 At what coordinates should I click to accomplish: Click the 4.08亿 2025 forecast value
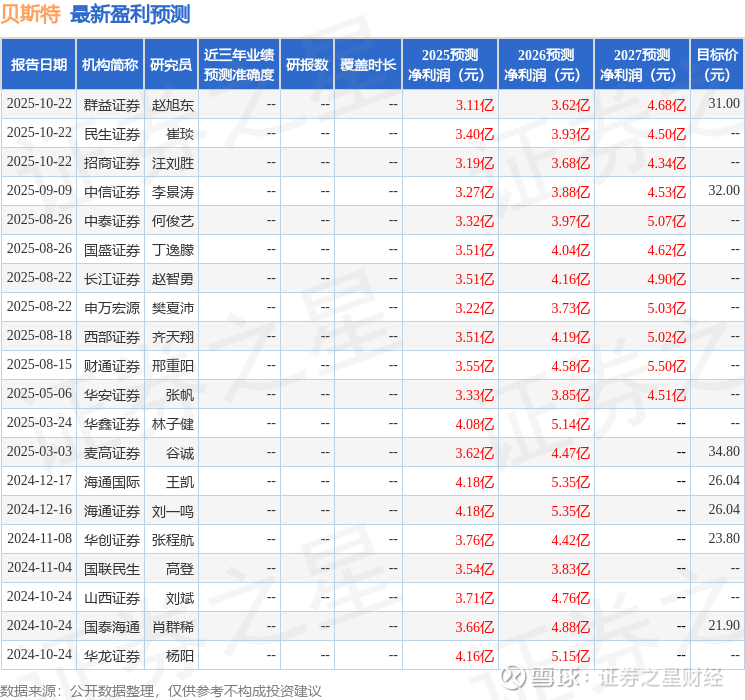coord(475,424)
